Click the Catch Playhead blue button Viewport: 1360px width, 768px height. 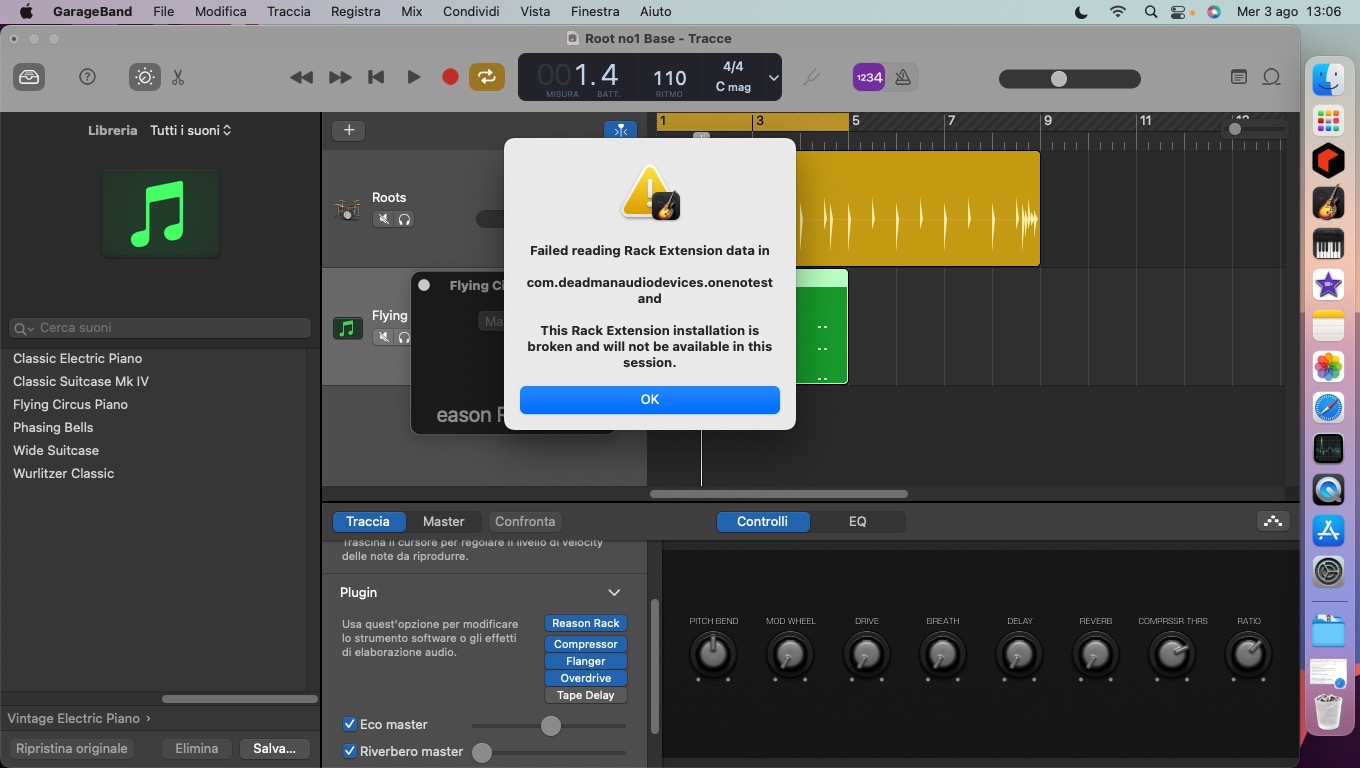tap(621, 130)
